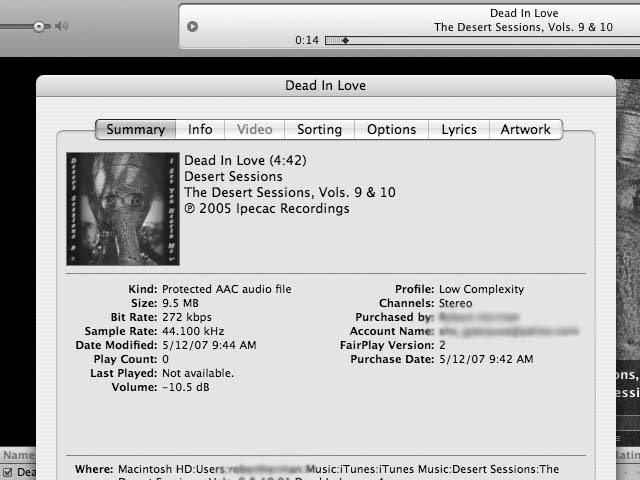Switch to the Summary tab
Viewport: 640px width, 480px height.
click(136, 129)
